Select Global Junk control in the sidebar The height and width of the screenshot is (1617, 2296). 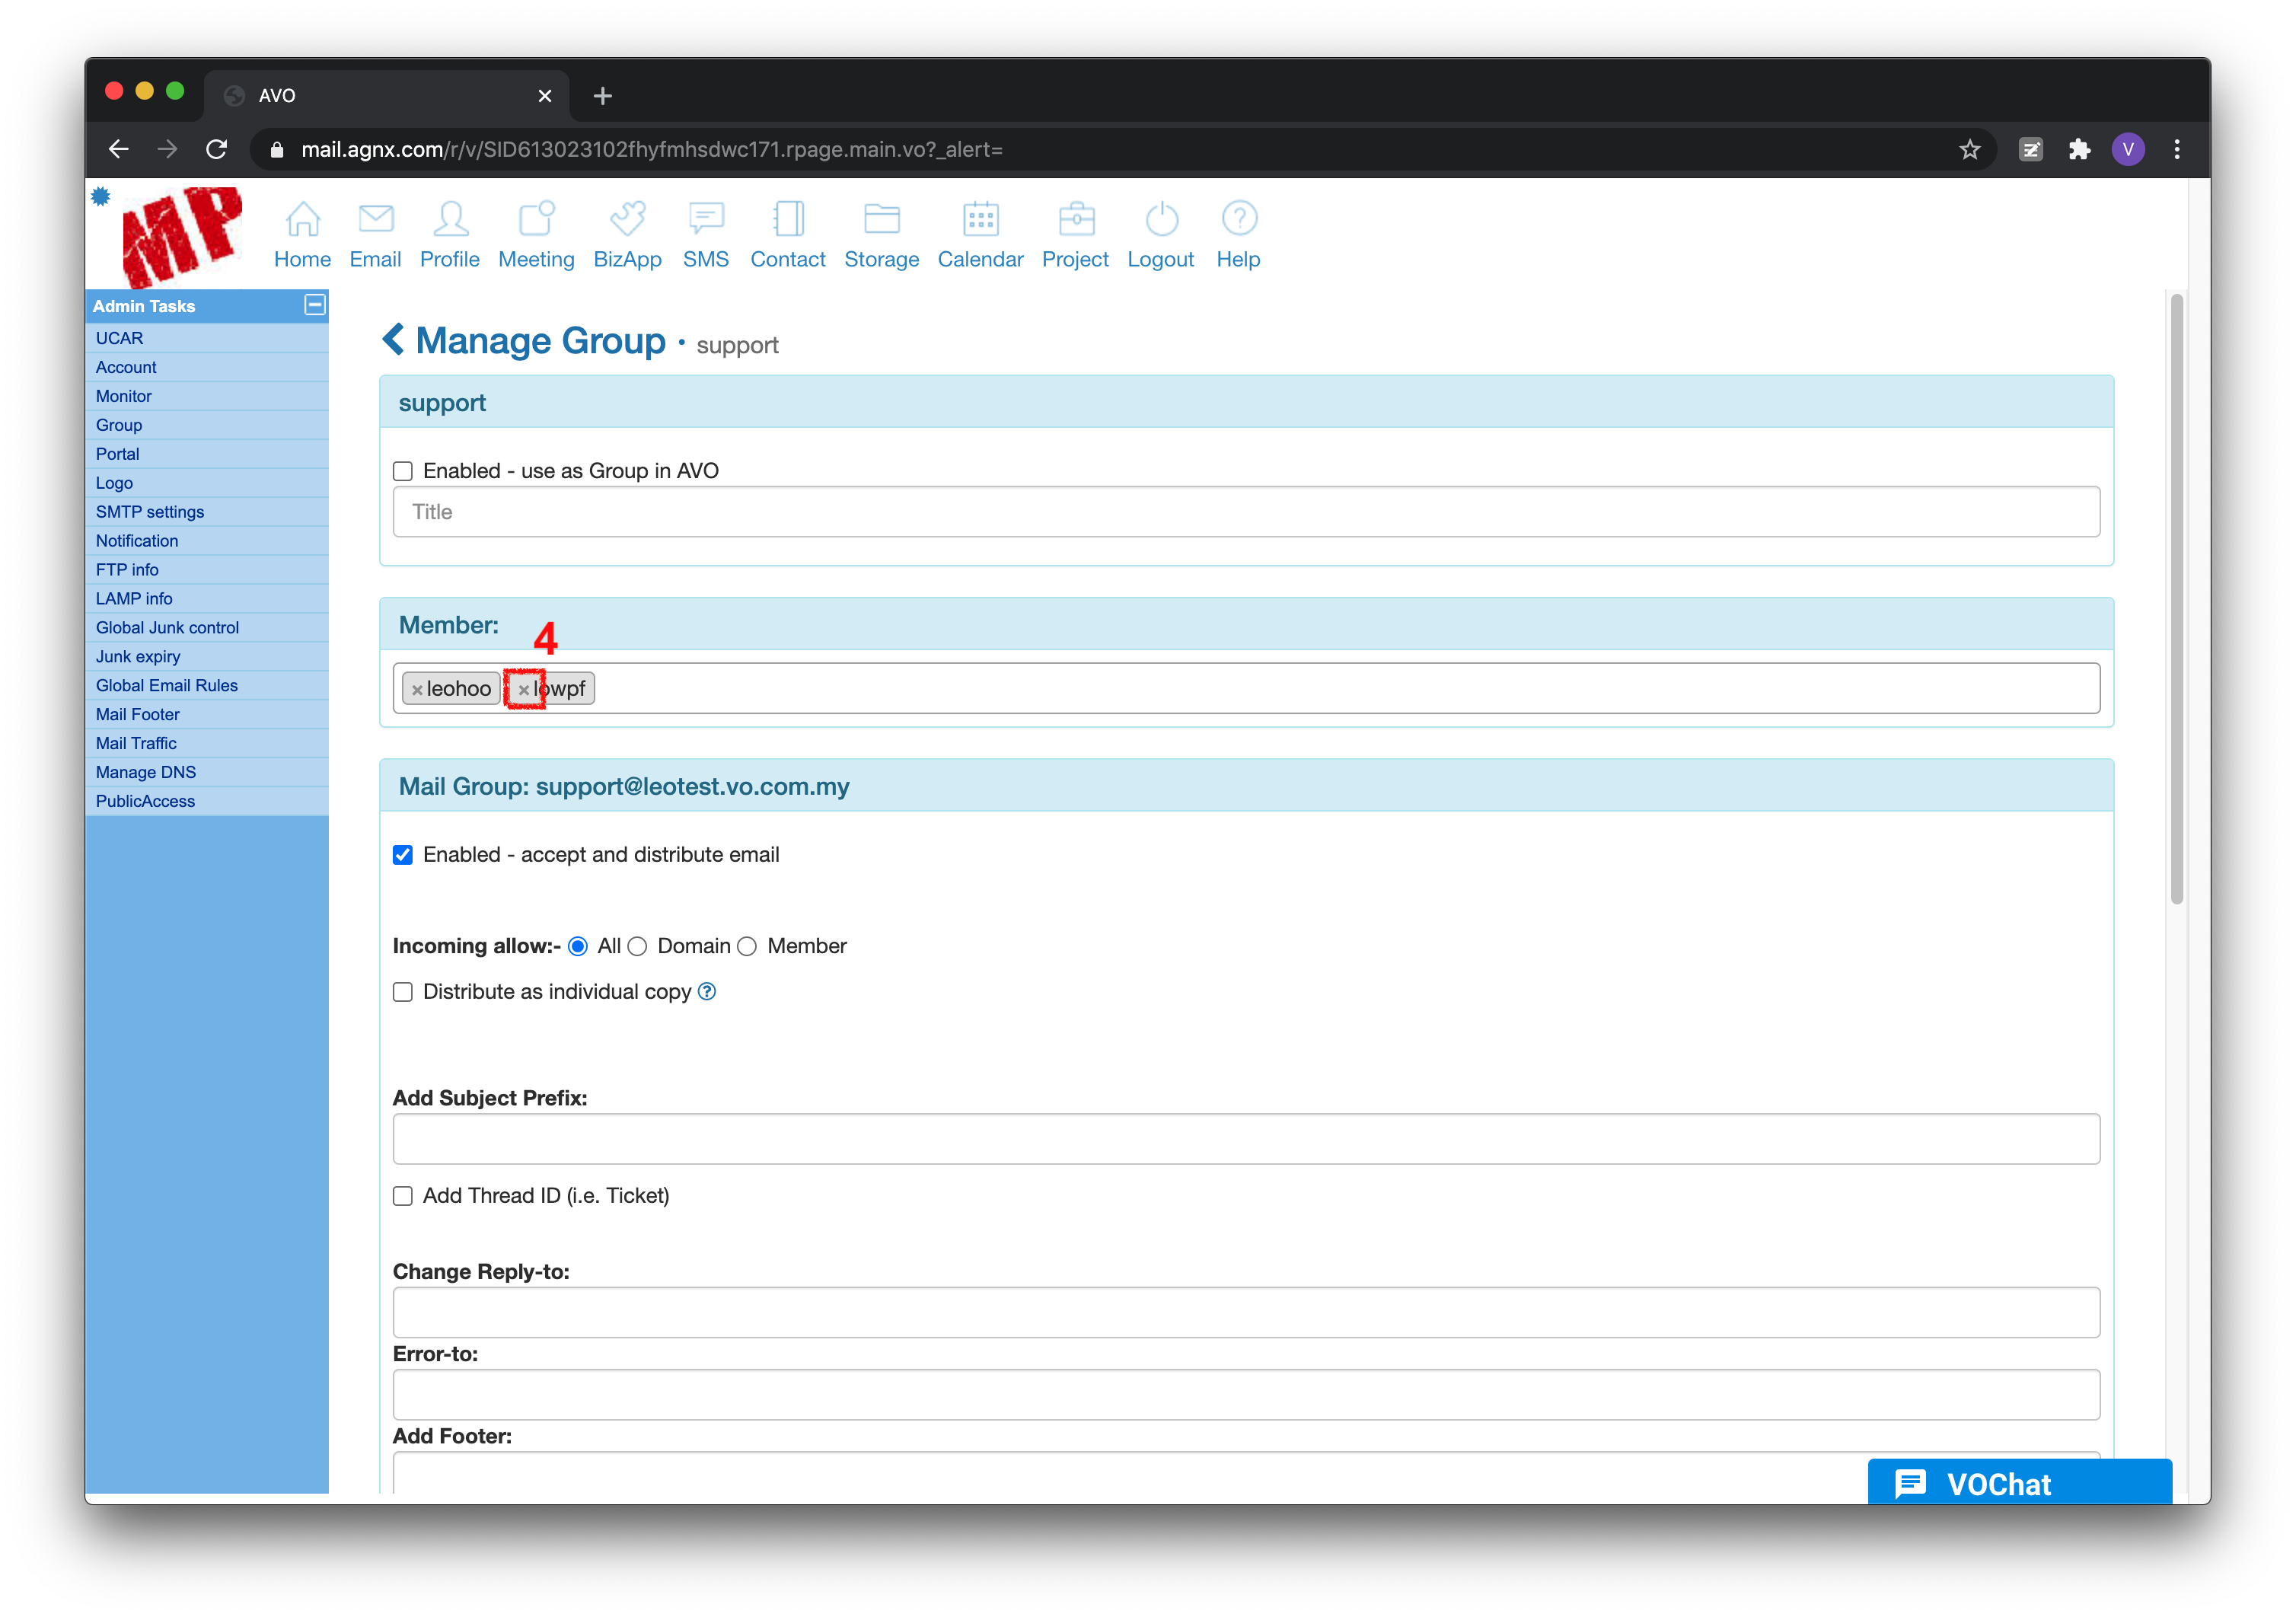click(167, 628)
